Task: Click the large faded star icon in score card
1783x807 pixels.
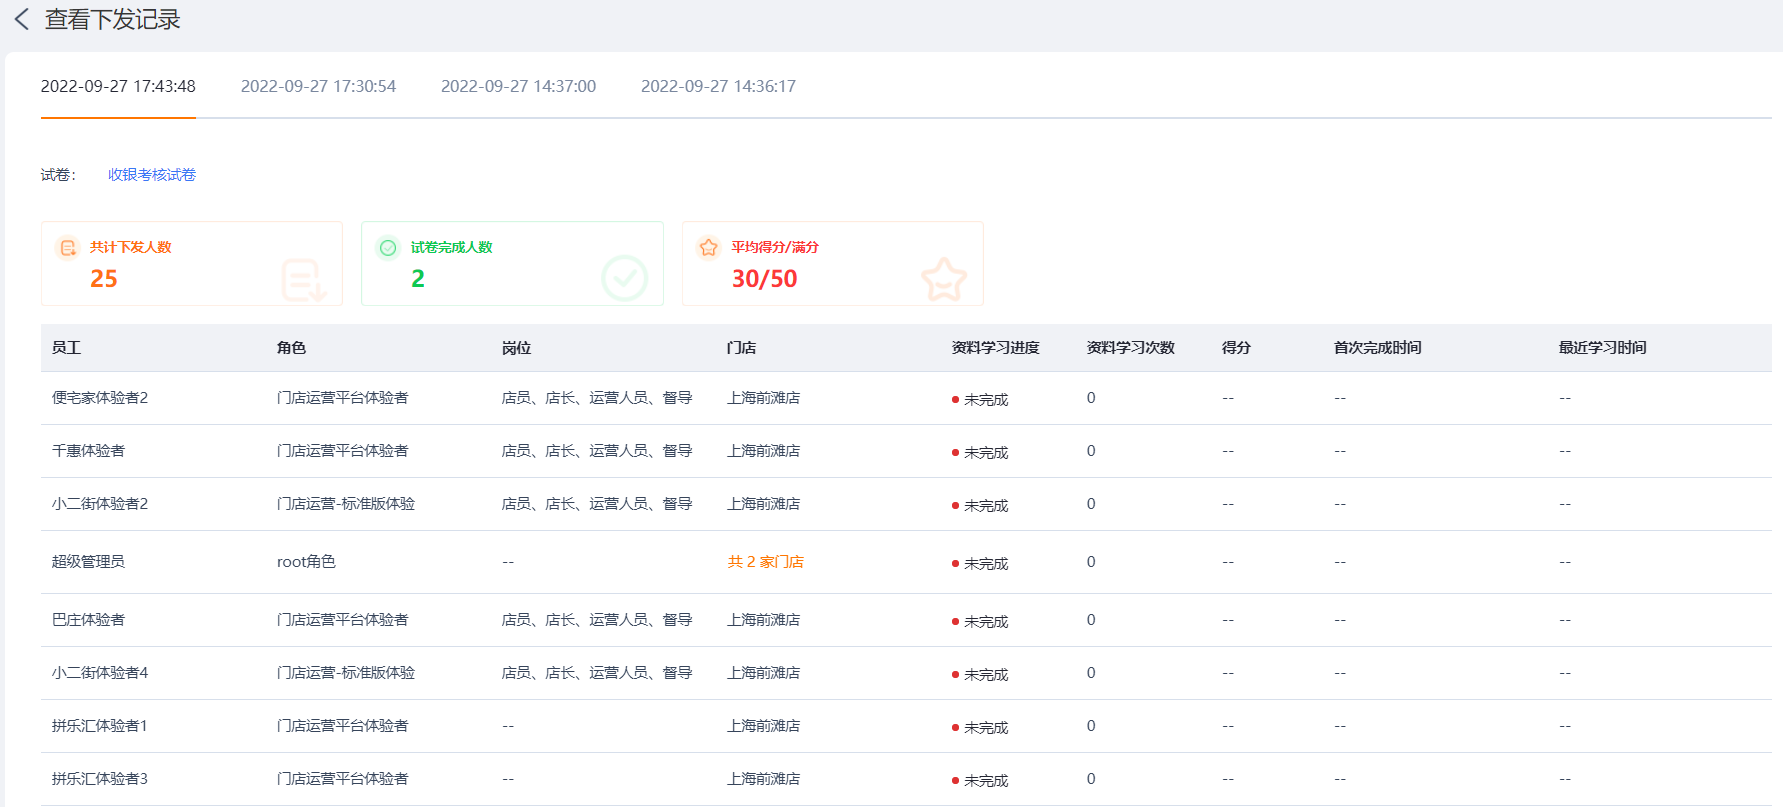Action: click(943, 280)
